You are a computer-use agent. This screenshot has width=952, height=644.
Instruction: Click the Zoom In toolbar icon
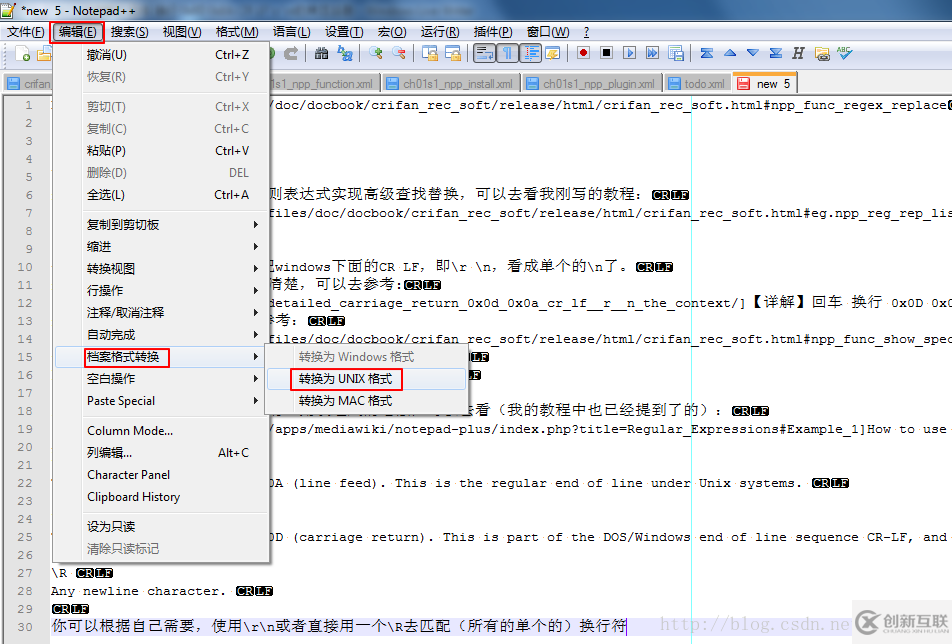click(375, 53)
